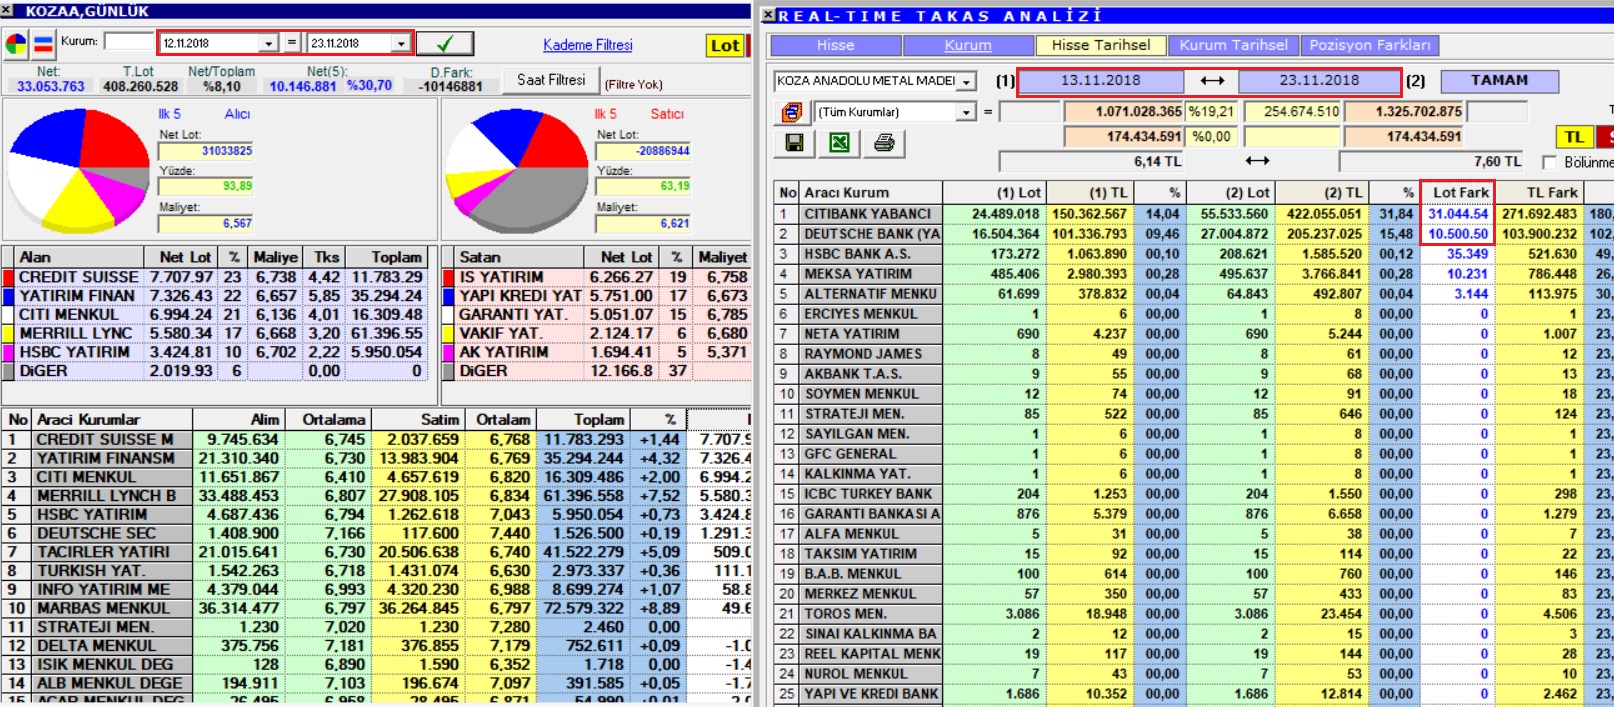
Task: Open the Kademe Filtresi link
Action: 588,45
